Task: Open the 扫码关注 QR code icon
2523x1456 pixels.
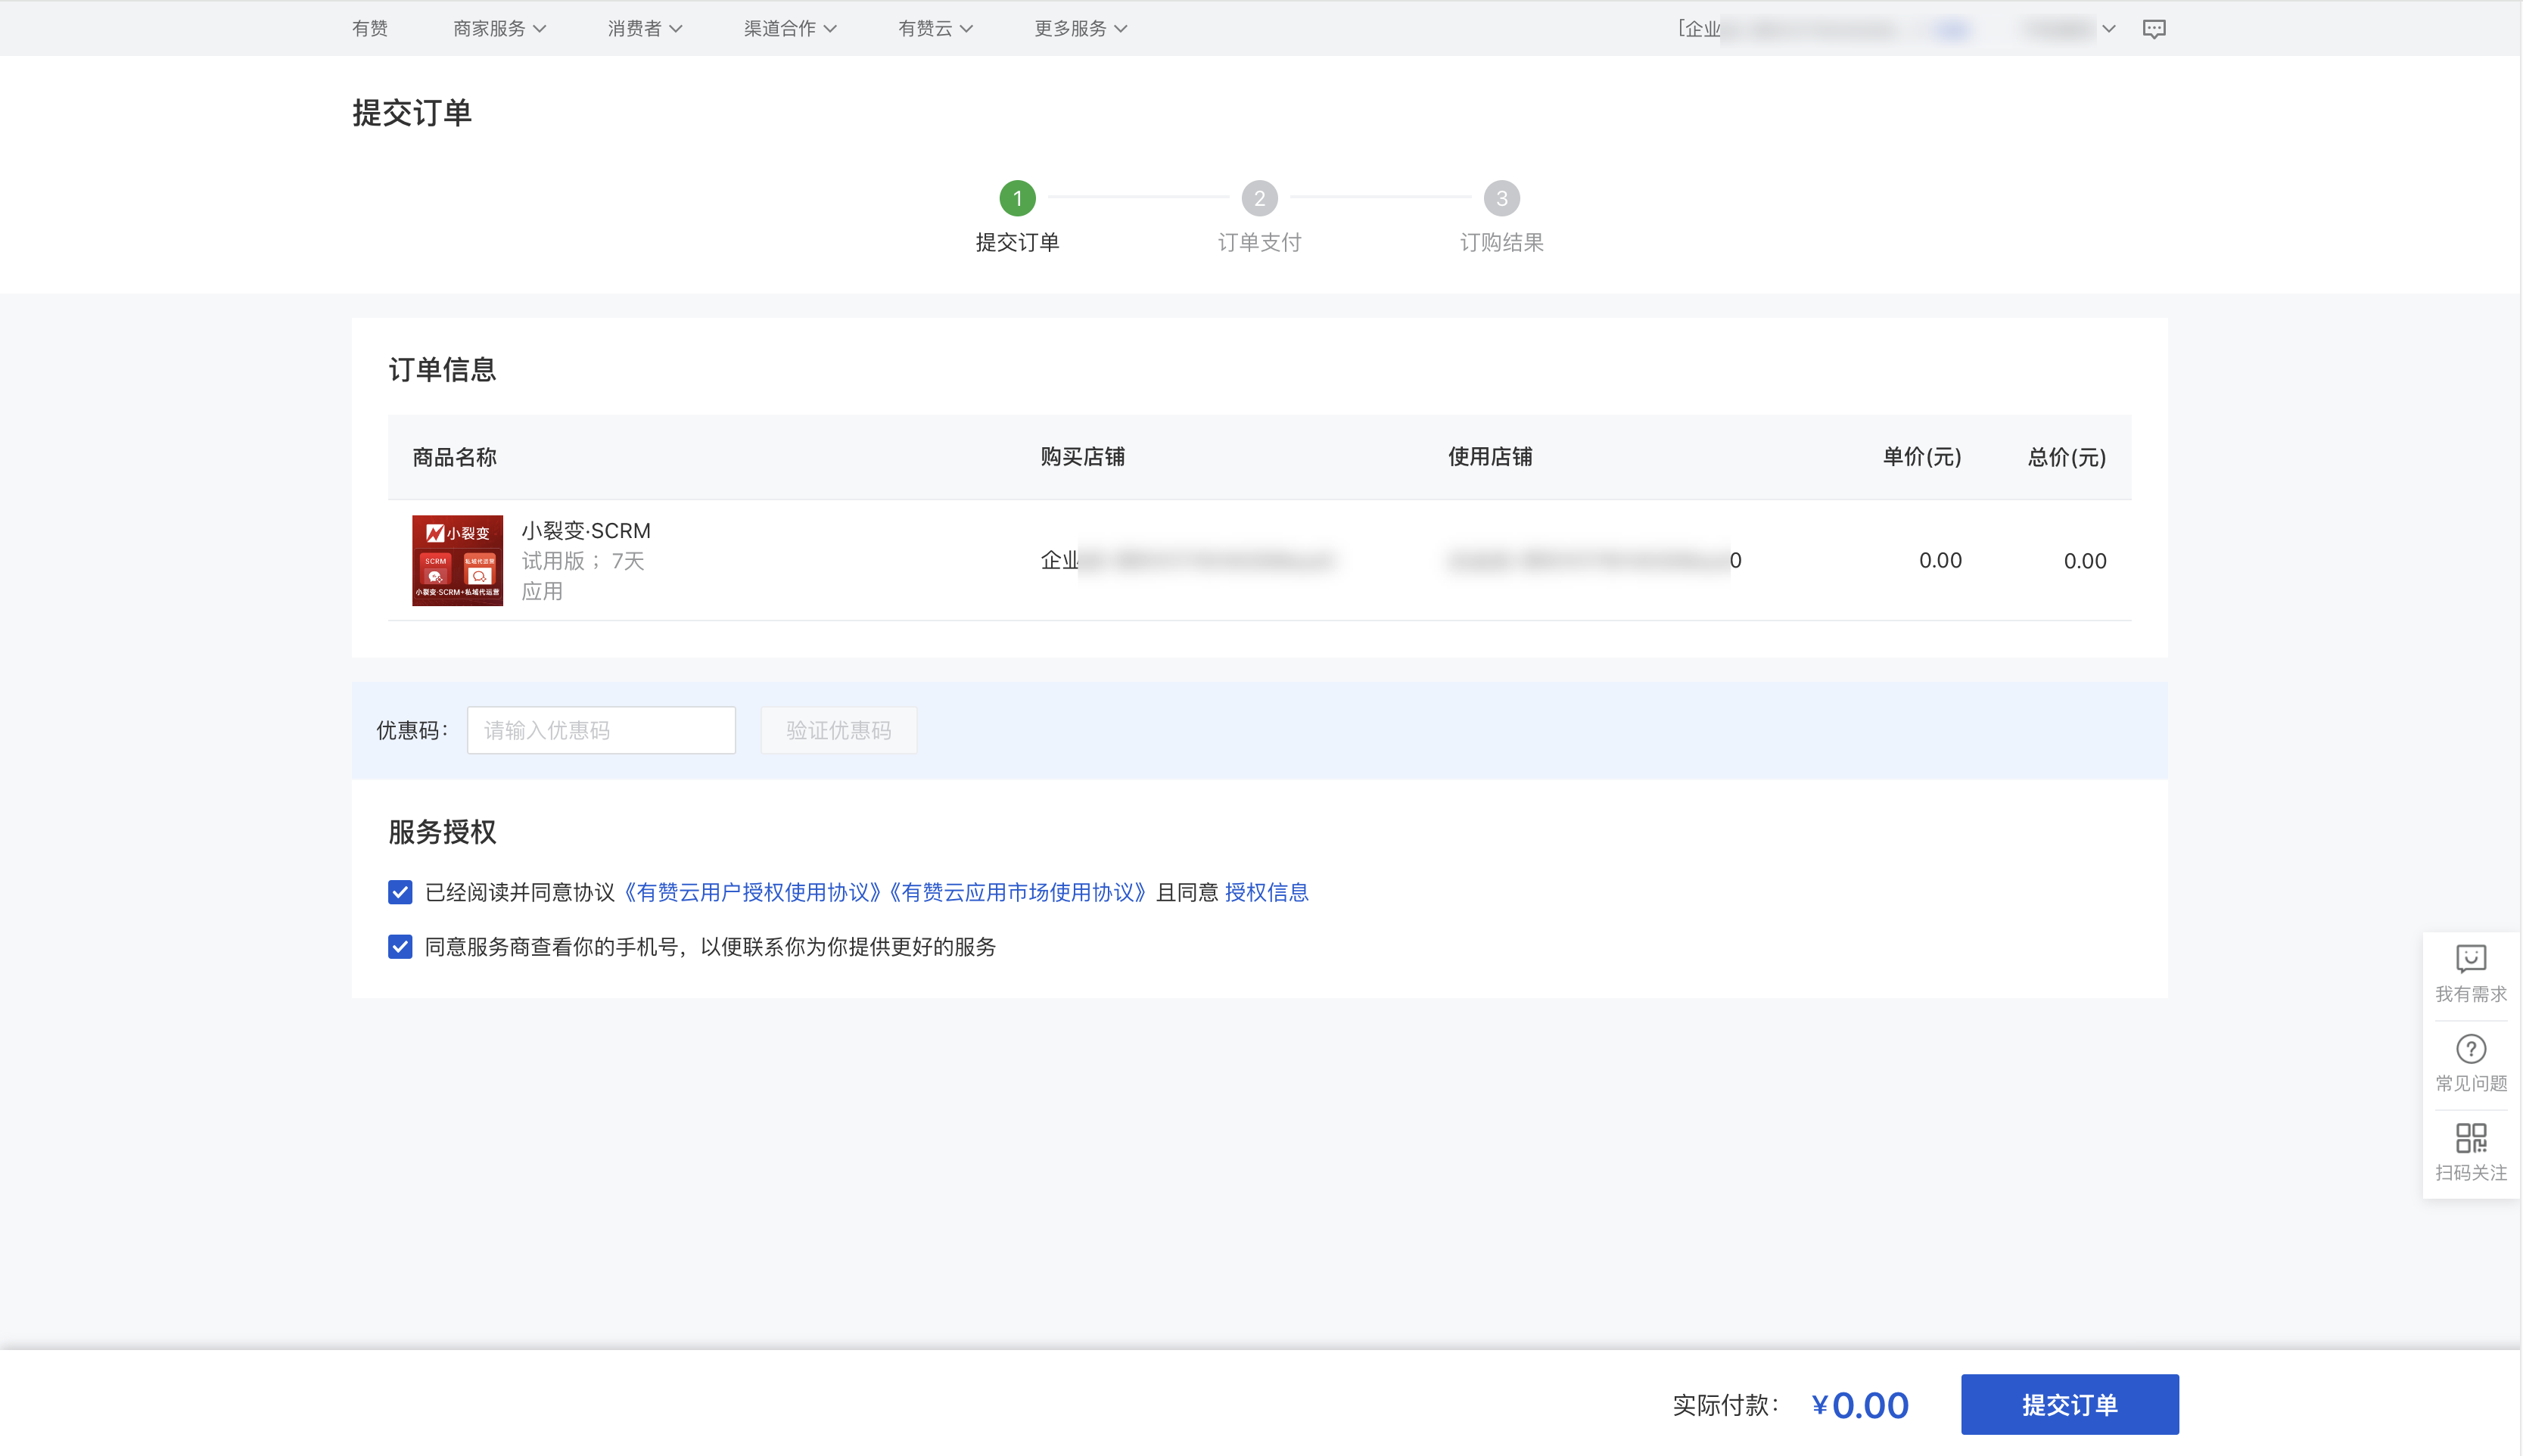Action: click(x=2470, y=1138)
